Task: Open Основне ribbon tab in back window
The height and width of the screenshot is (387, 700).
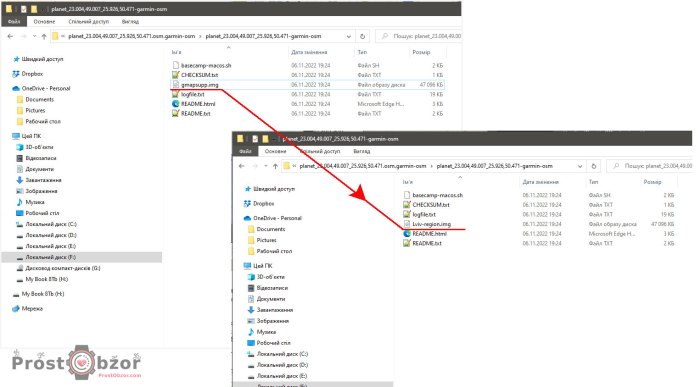Action: pyautogui.click(x=44, y=21)
